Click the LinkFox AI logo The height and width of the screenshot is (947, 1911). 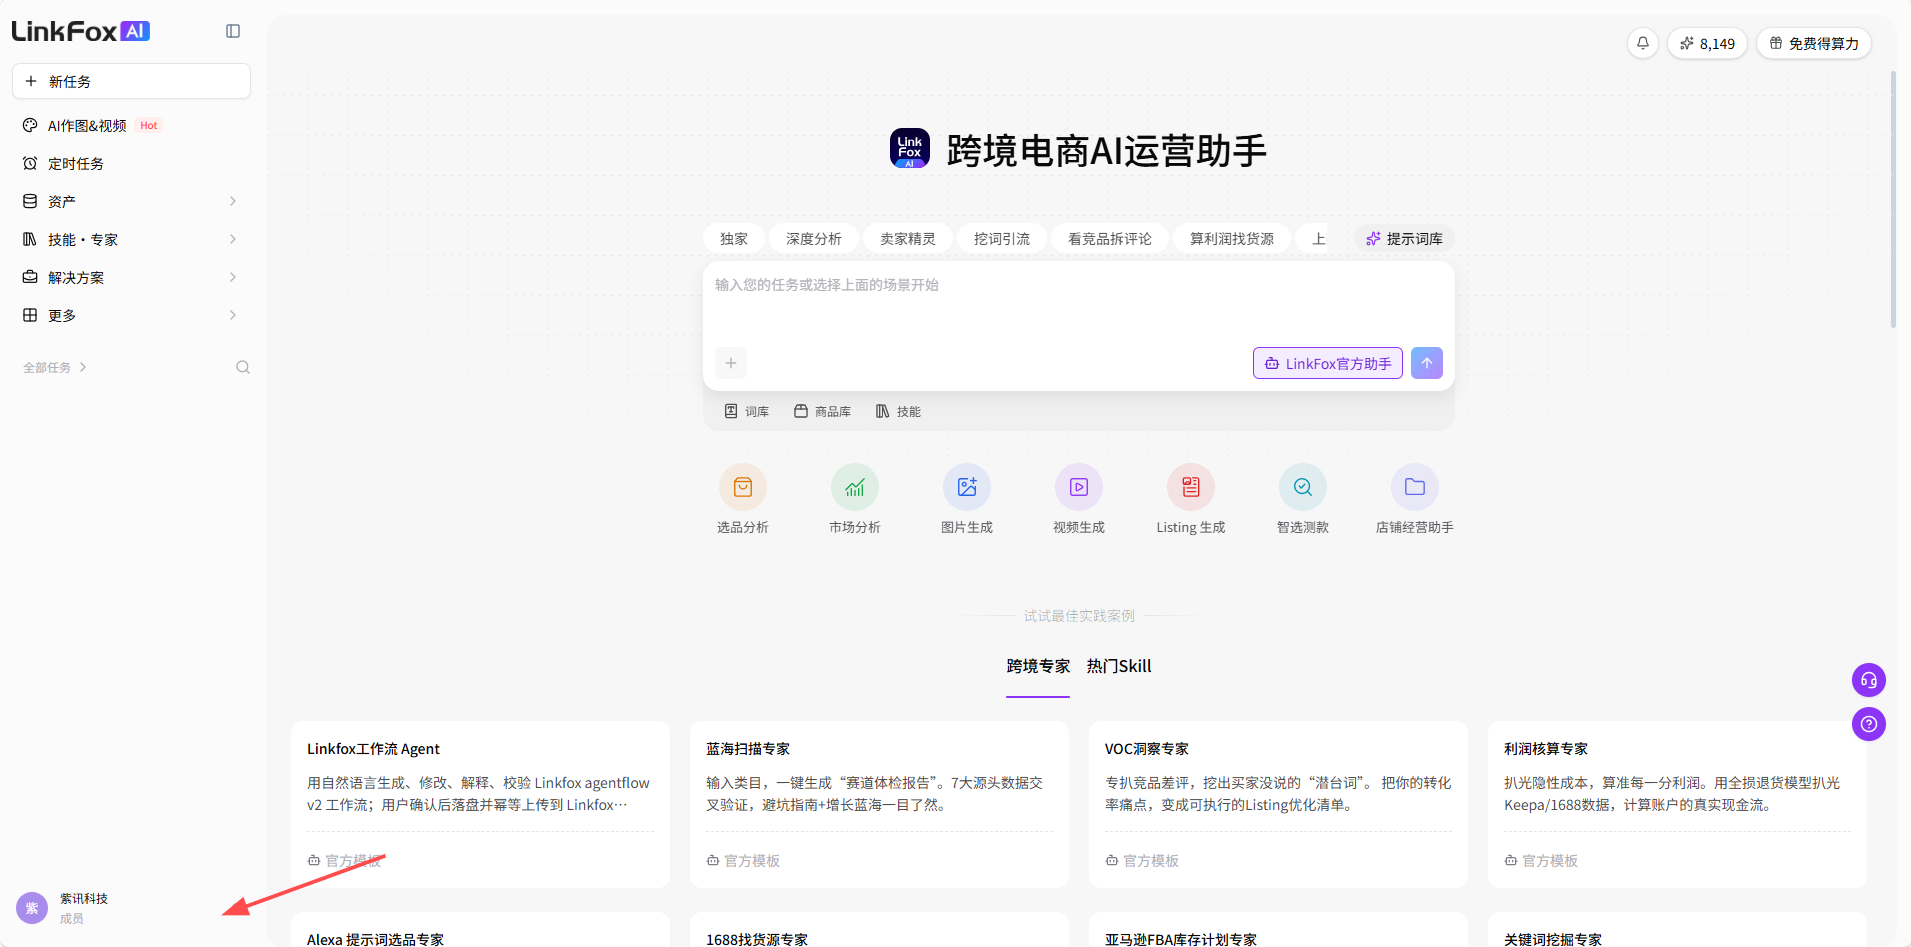click(x=80, y=31)
